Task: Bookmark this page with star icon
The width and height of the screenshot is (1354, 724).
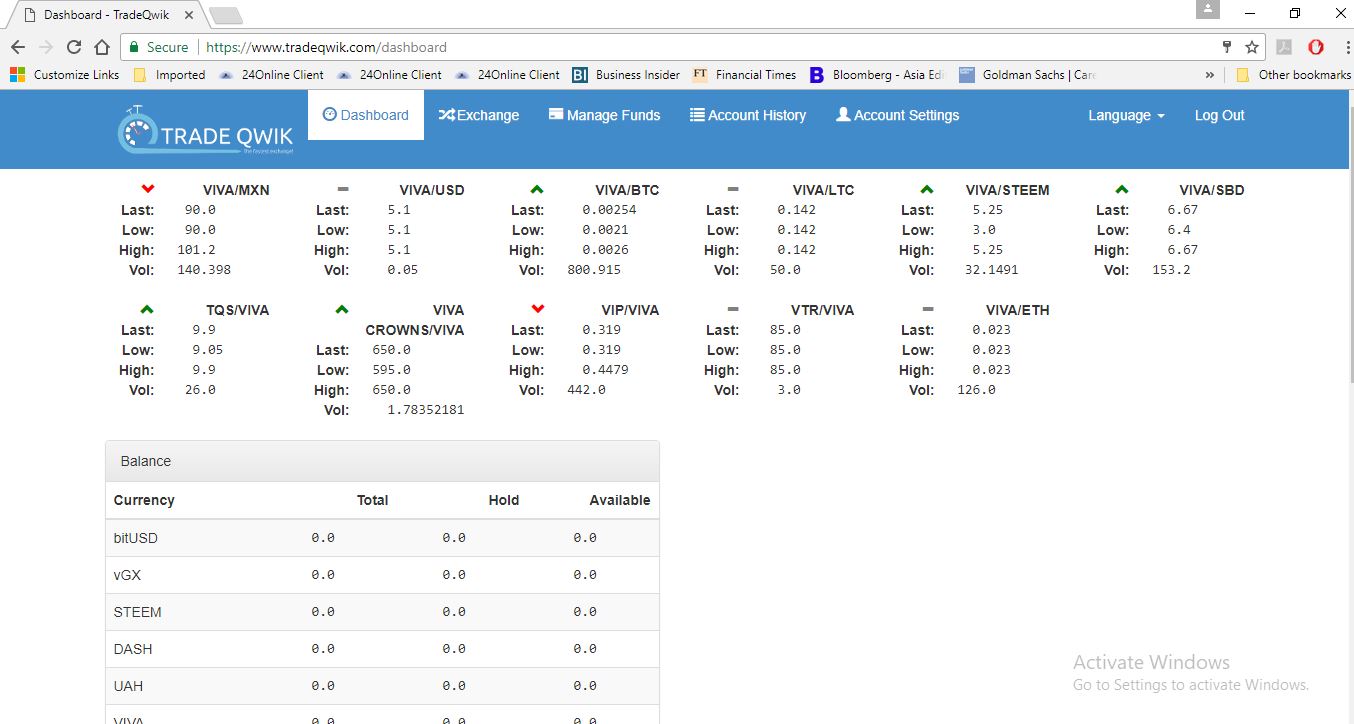Action: point(1251,47)
